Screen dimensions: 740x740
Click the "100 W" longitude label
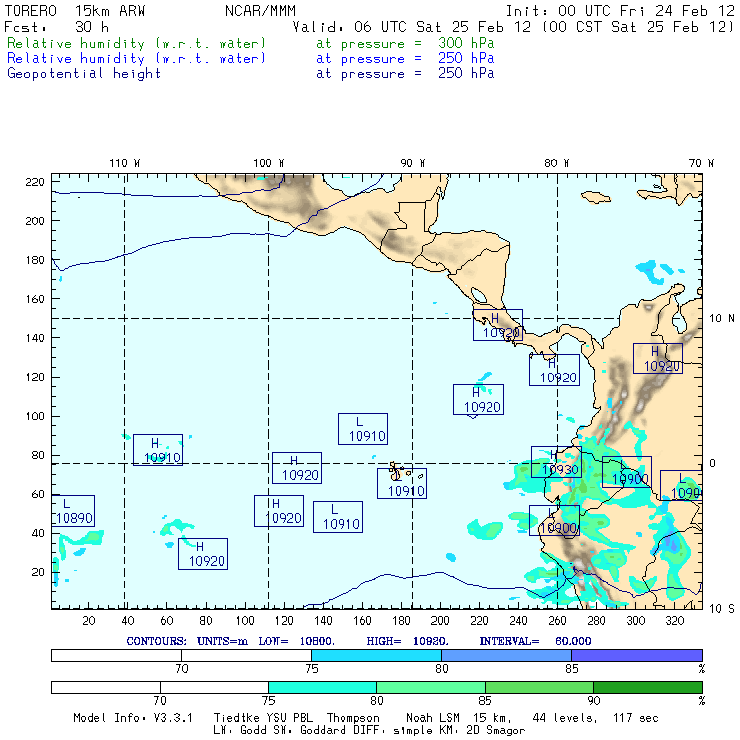coord(269,163)
